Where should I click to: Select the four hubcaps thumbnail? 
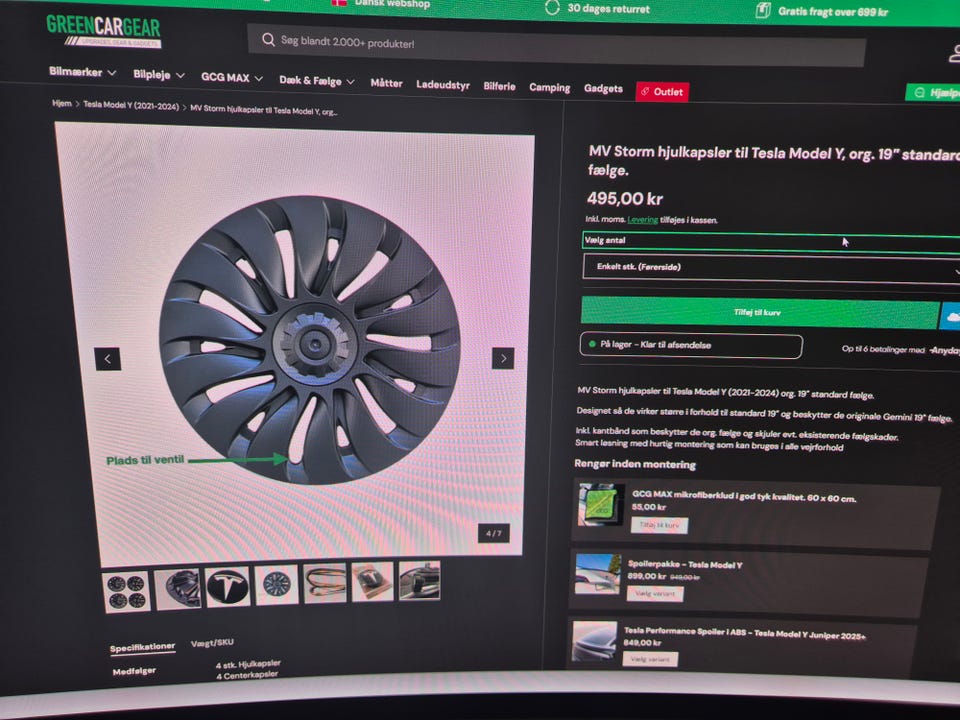(x=127, y=591)
